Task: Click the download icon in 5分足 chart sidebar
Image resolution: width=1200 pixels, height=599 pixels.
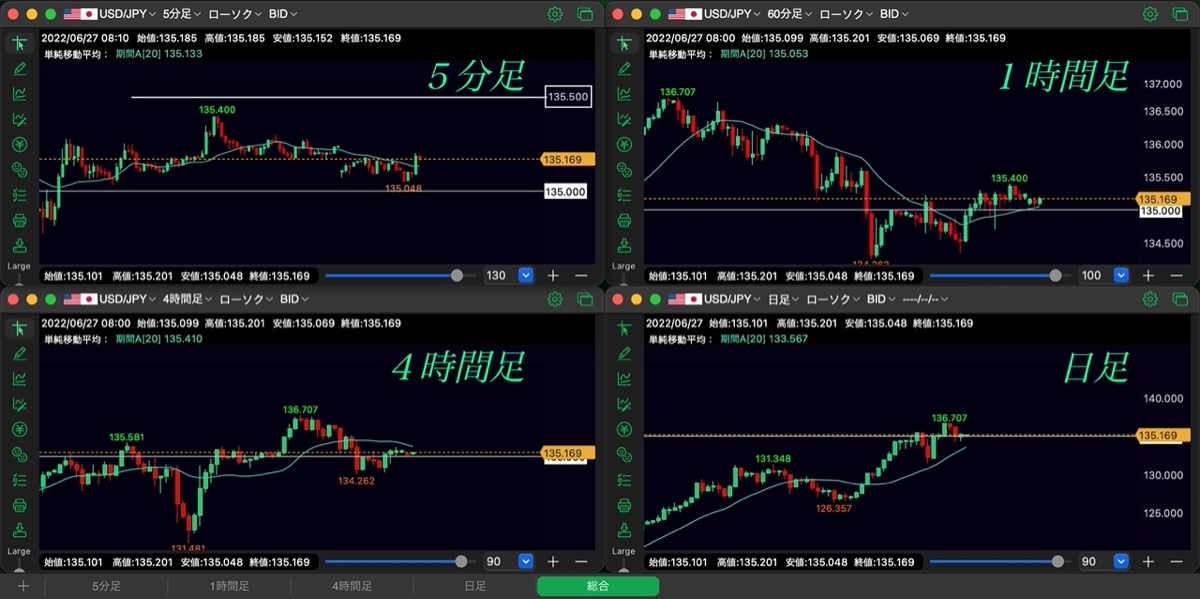Action: coord(19,245)
